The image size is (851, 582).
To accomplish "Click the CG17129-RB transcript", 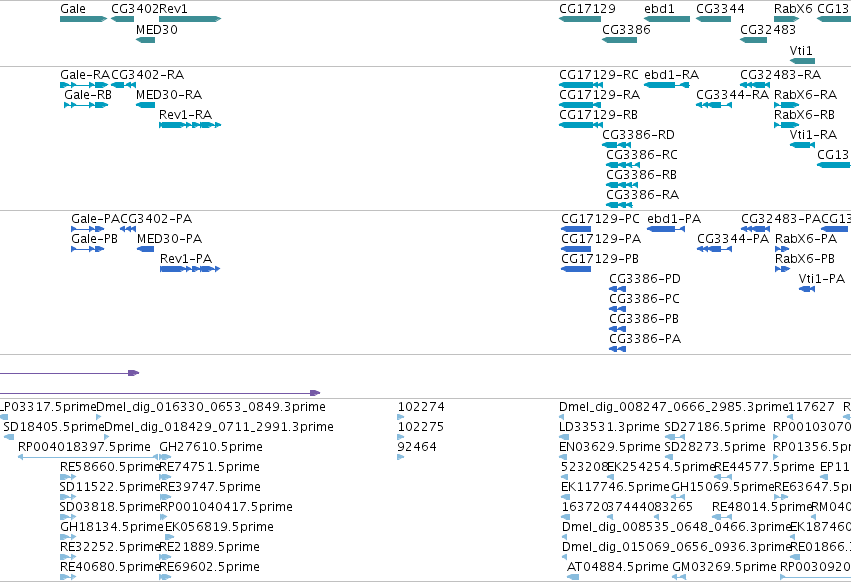I will pyautogui.click(x=580, y=125).
